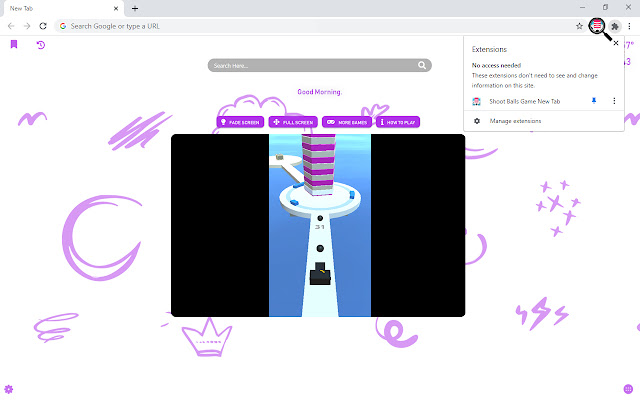Viewport: 640px width, 400px height.
Task: Minimize the browser window
Action: point(582,7)
